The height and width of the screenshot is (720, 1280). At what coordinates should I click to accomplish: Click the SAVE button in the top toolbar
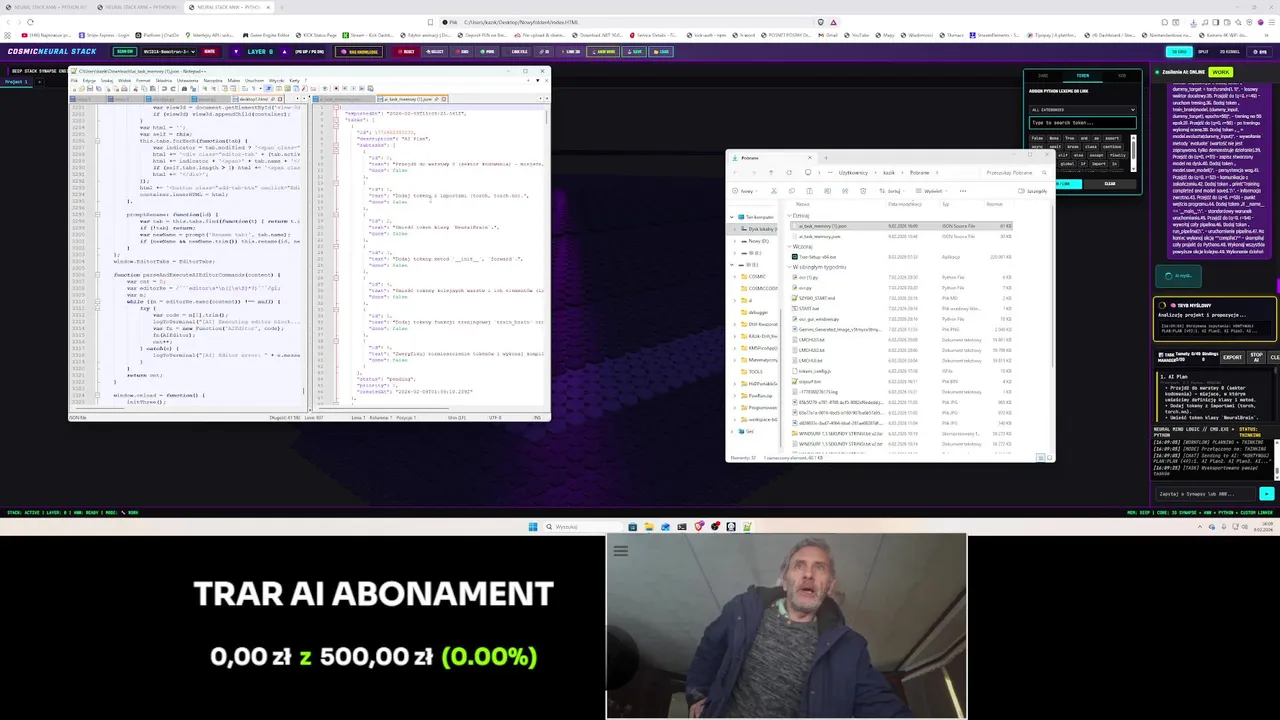[x=634, y=51]
